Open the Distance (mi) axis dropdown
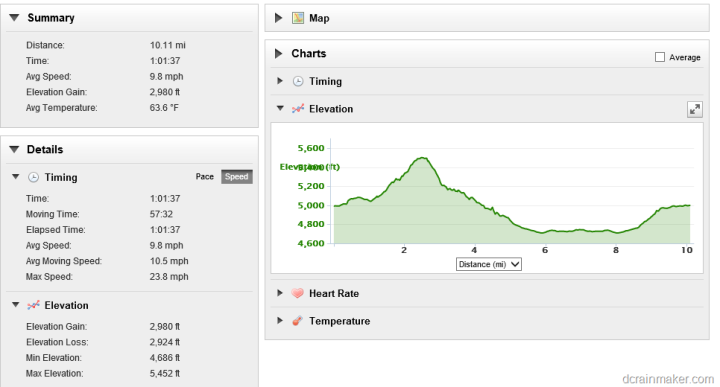Screen dimensions: 720x387 [x=489, y=264]
